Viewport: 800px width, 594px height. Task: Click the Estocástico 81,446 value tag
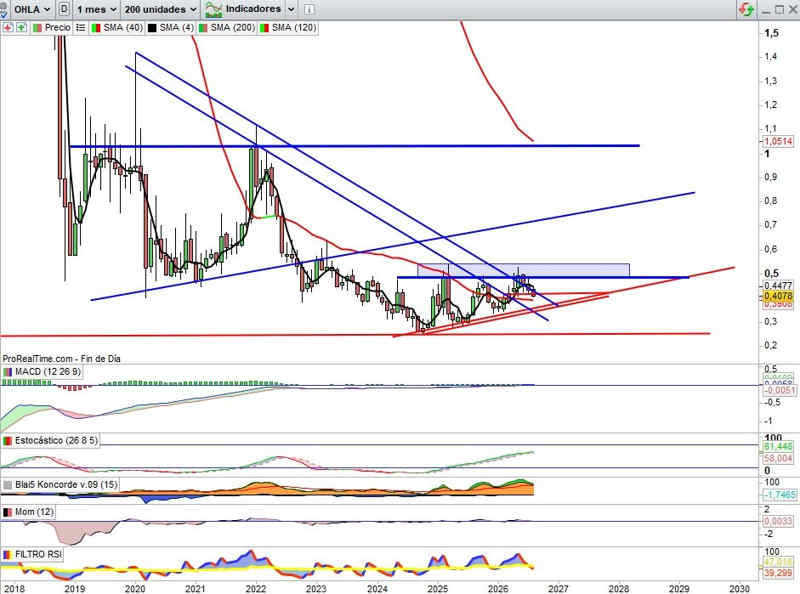[x=778, y=447]
